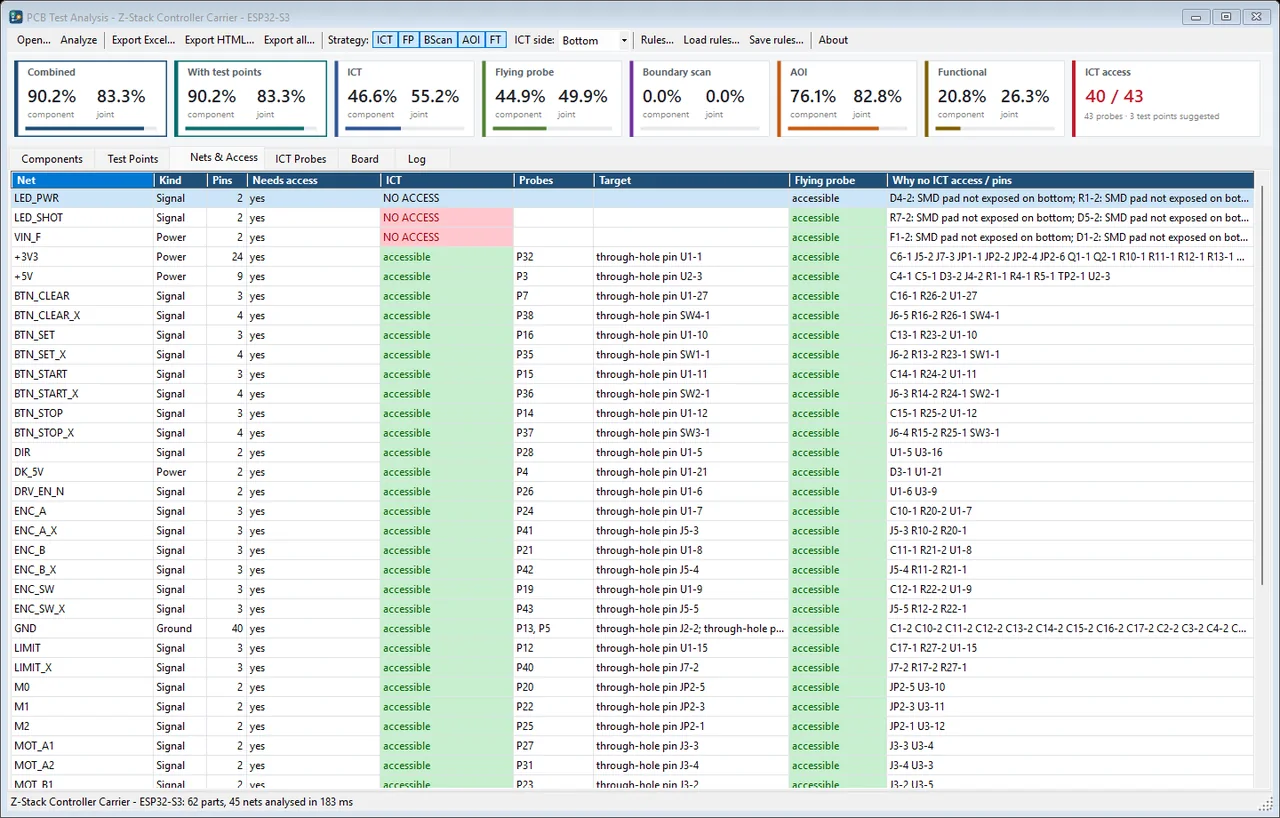
Task: Sort by the Net column header
Action: (83, 180)
